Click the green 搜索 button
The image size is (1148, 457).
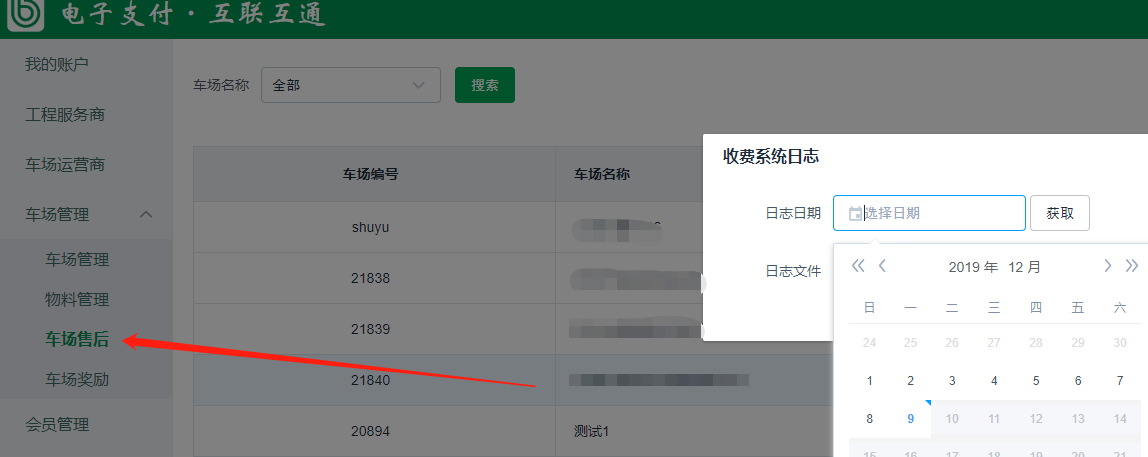coord(485,85)
